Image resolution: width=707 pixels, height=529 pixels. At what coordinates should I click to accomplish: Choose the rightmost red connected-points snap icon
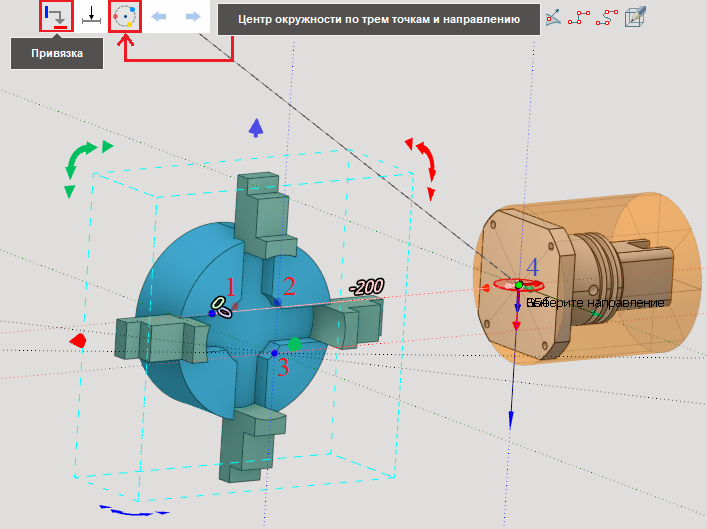[606, 17]
